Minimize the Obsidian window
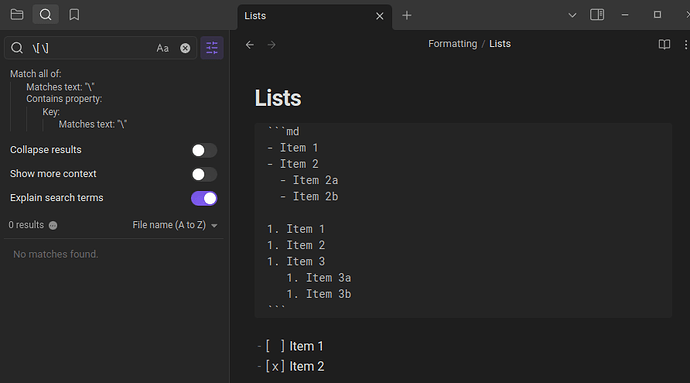 pos(625,15)
